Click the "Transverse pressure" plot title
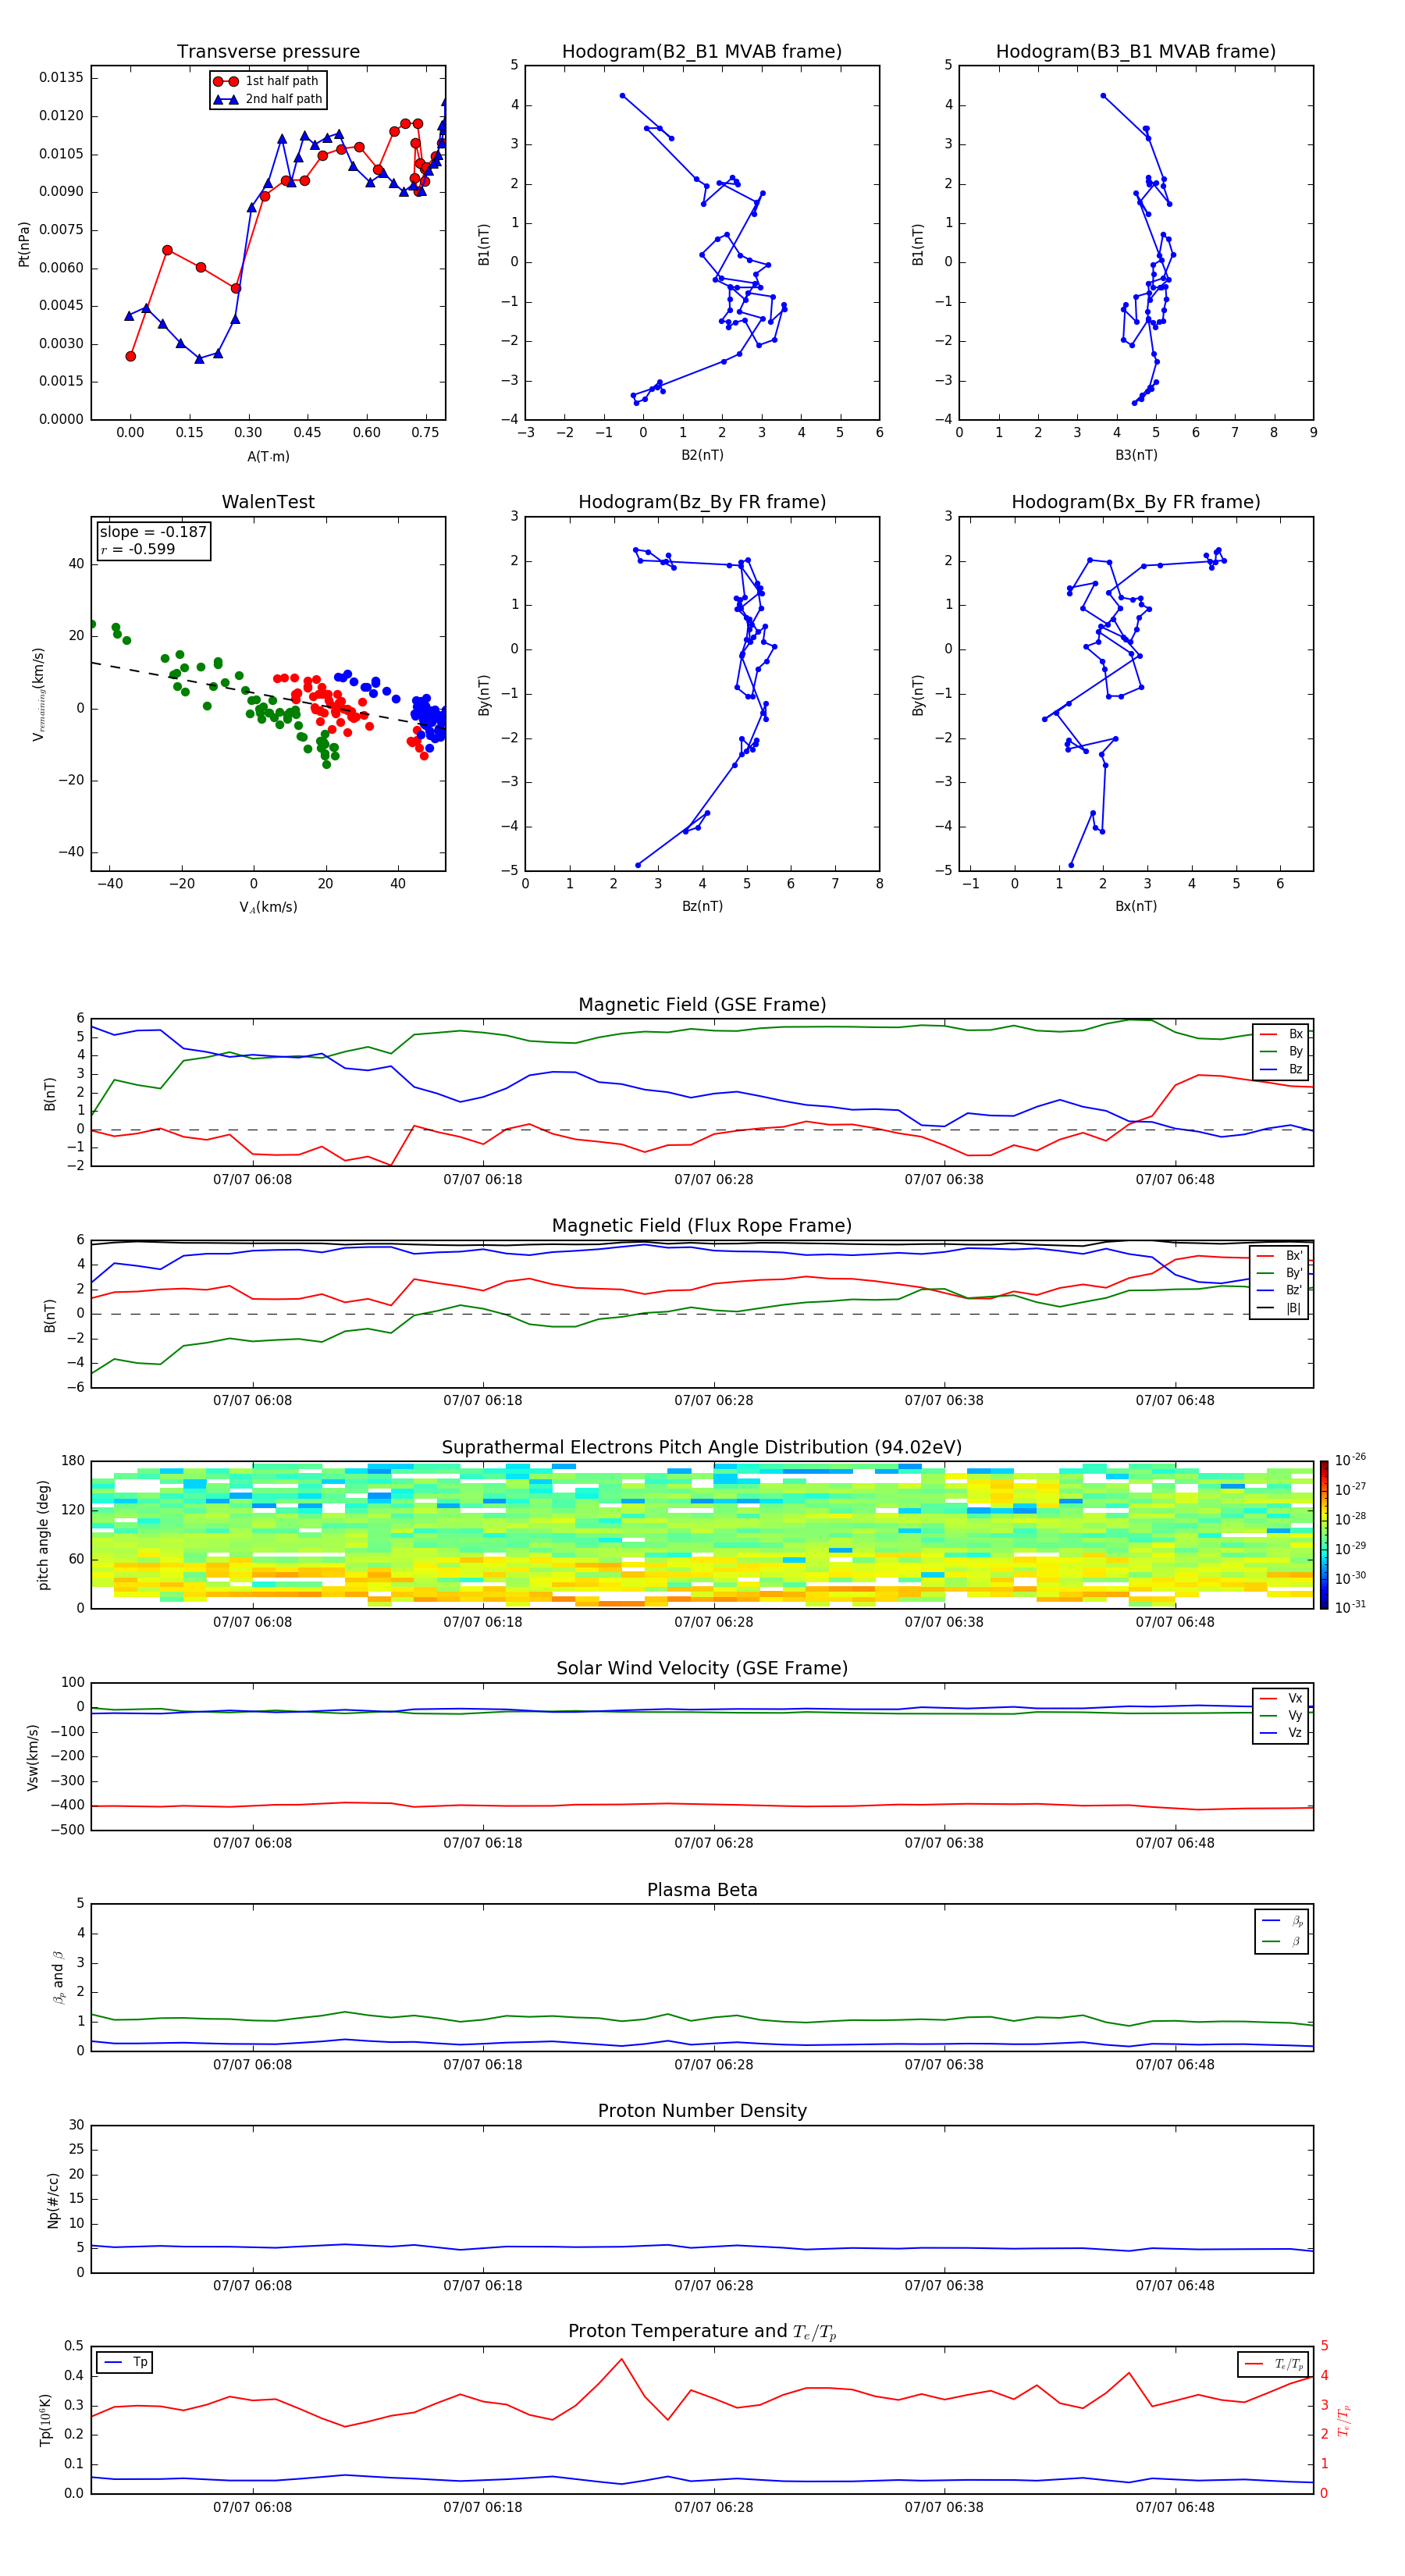Viewport: 1405px width, 2576px height. click(268, 52)
